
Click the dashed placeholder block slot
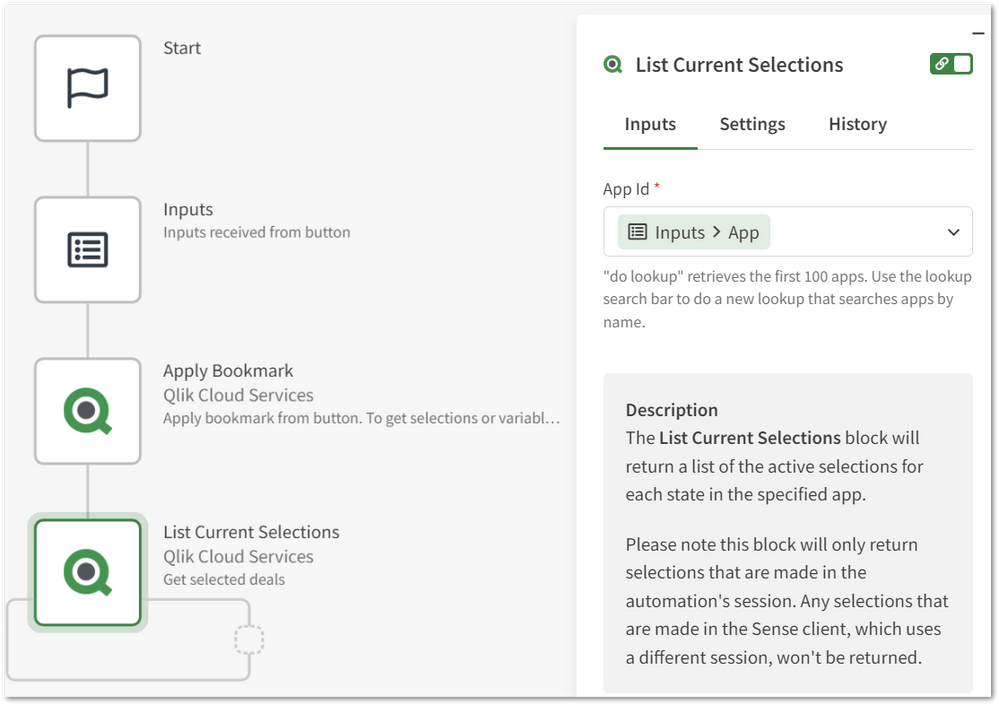coord(247,639)
